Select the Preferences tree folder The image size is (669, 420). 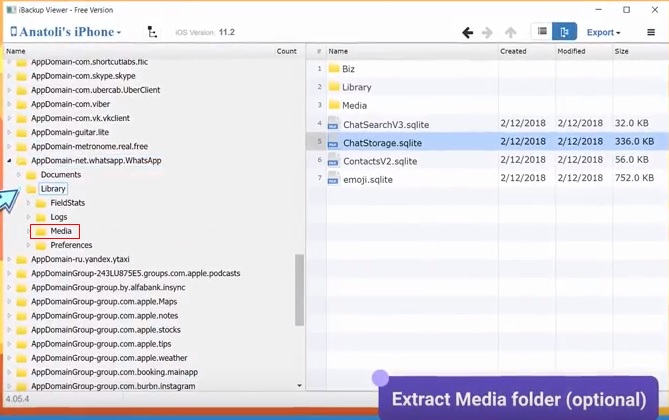[71, 245]
